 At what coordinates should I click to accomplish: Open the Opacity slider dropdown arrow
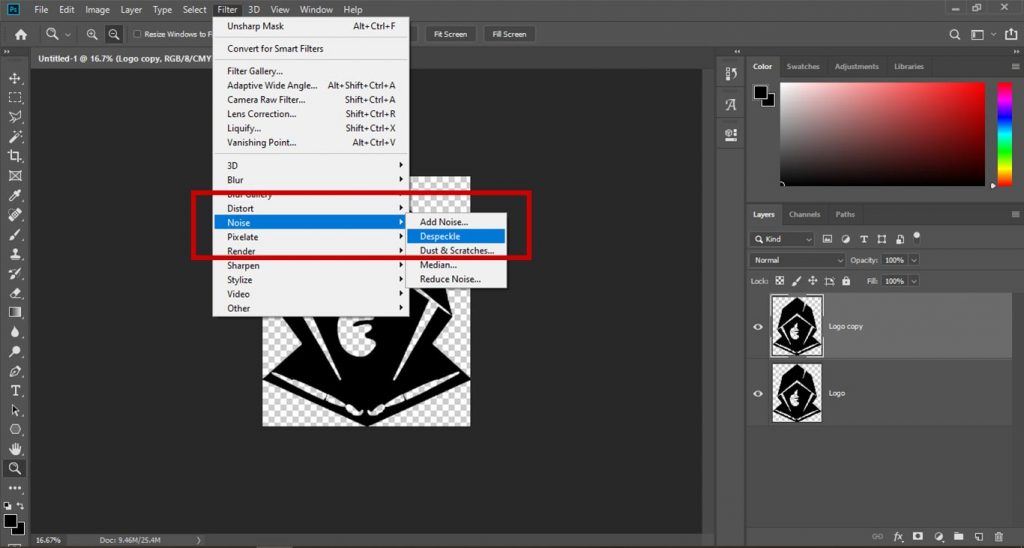pos(914,260)
